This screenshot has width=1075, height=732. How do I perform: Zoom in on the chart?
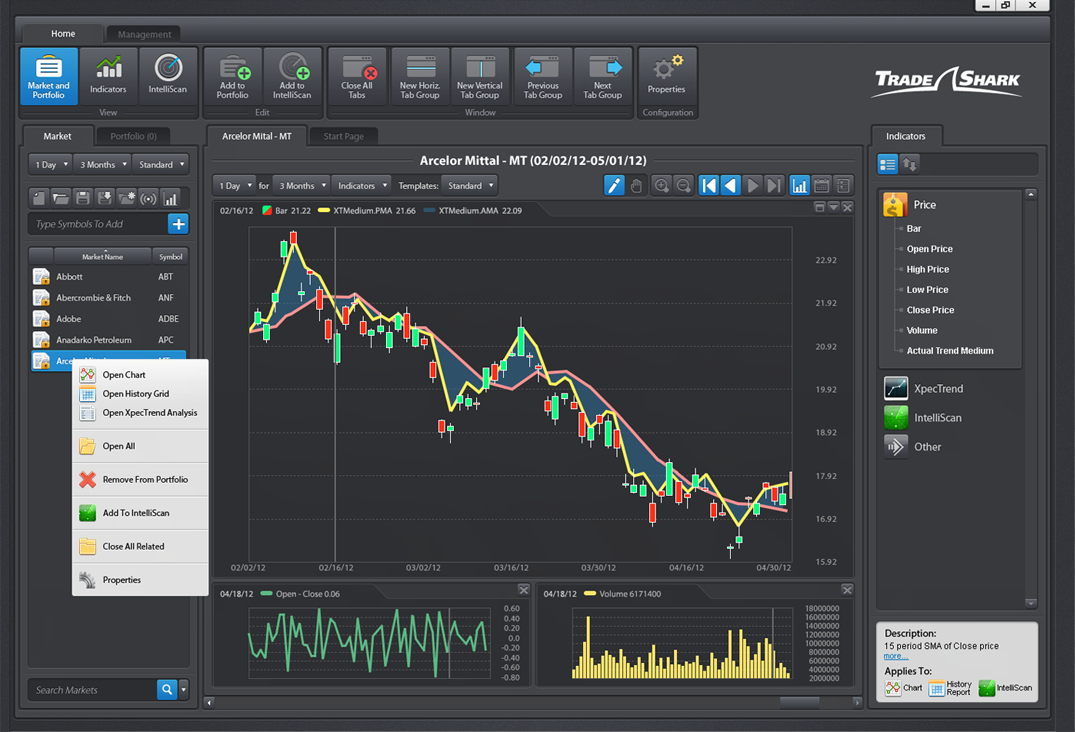coord(662,186)
